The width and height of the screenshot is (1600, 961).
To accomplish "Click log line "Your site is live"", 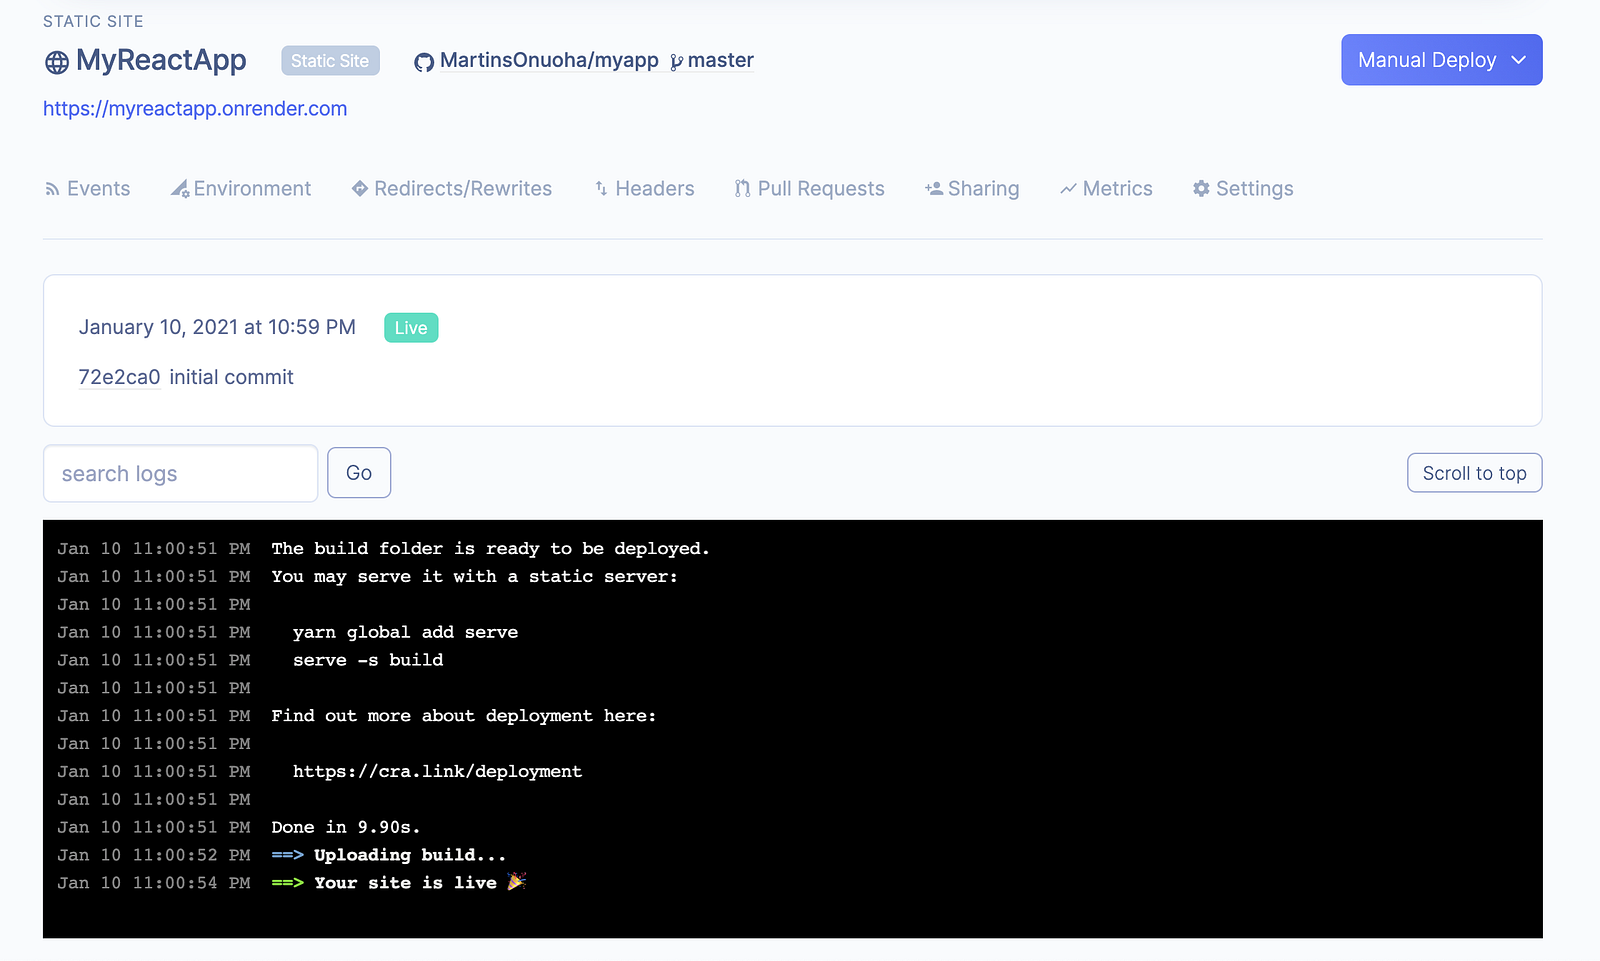I will [405, 884].
